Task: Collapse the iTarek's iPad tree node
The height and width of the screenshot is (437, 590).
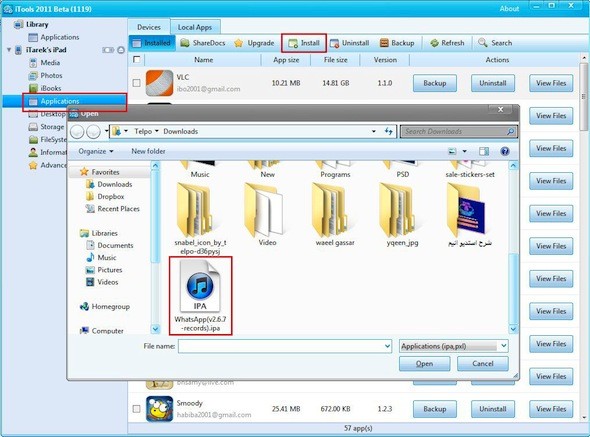Action: (x=9, y=50)
